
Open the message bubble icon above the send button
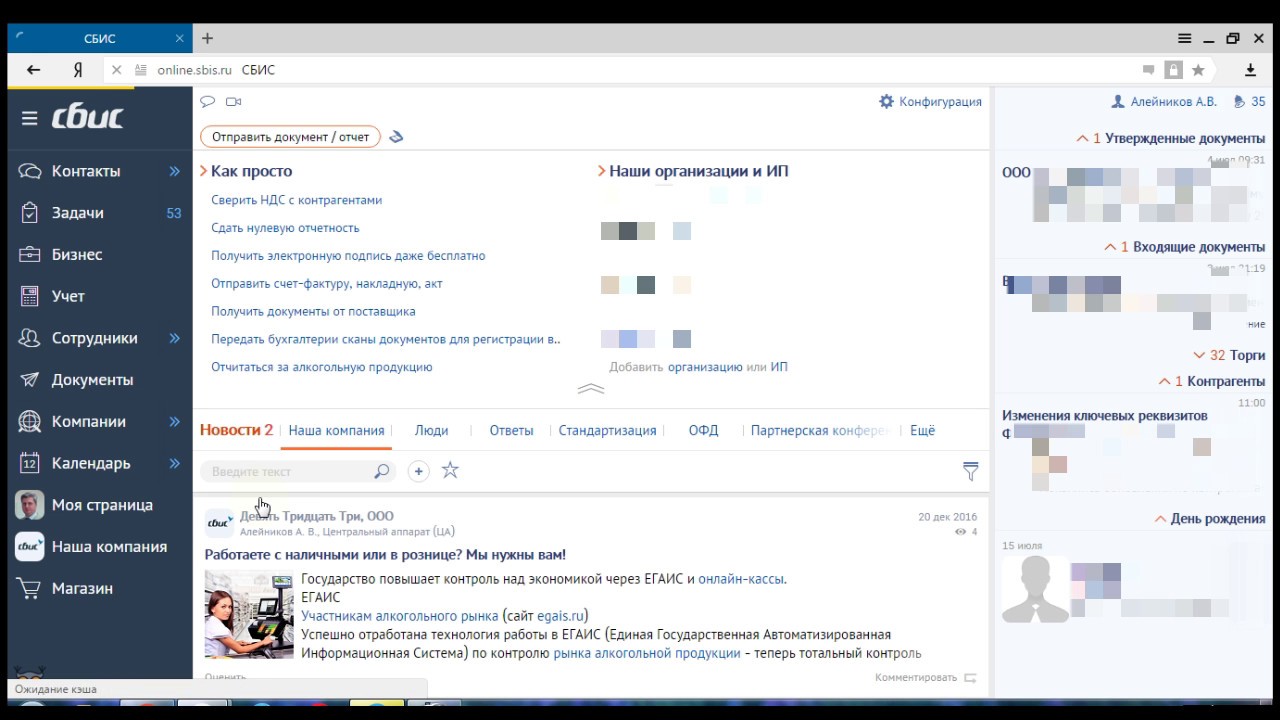click(x=208, y=101)
